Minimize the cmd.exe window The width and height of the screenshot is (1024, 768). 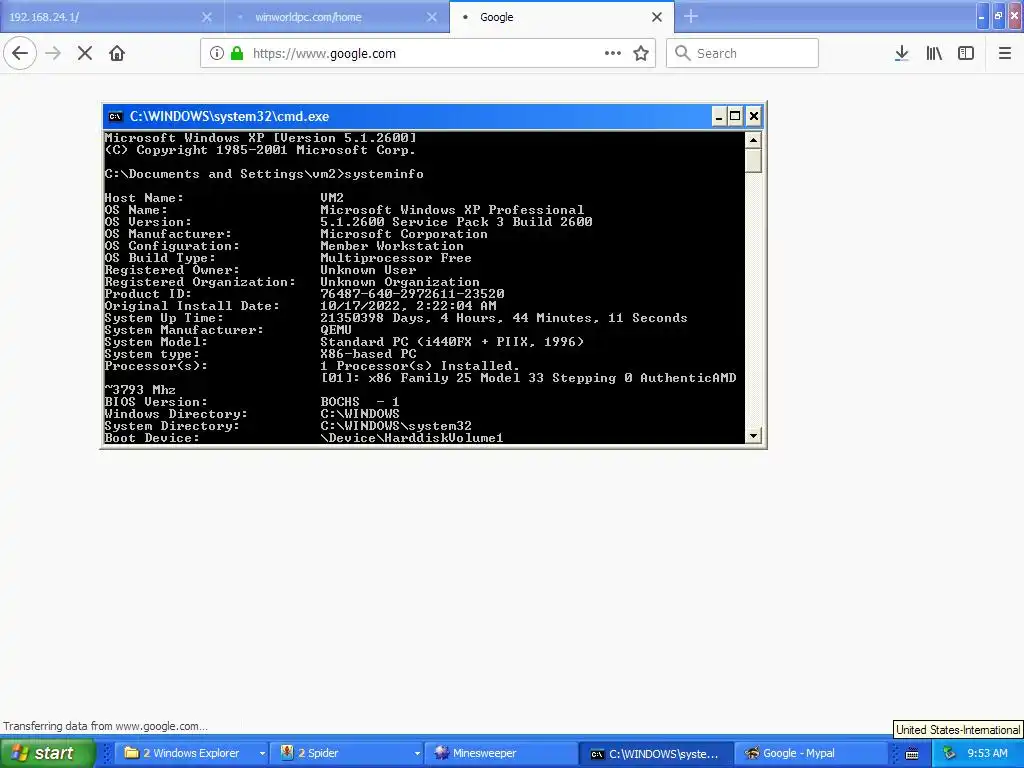pos(718,116)
